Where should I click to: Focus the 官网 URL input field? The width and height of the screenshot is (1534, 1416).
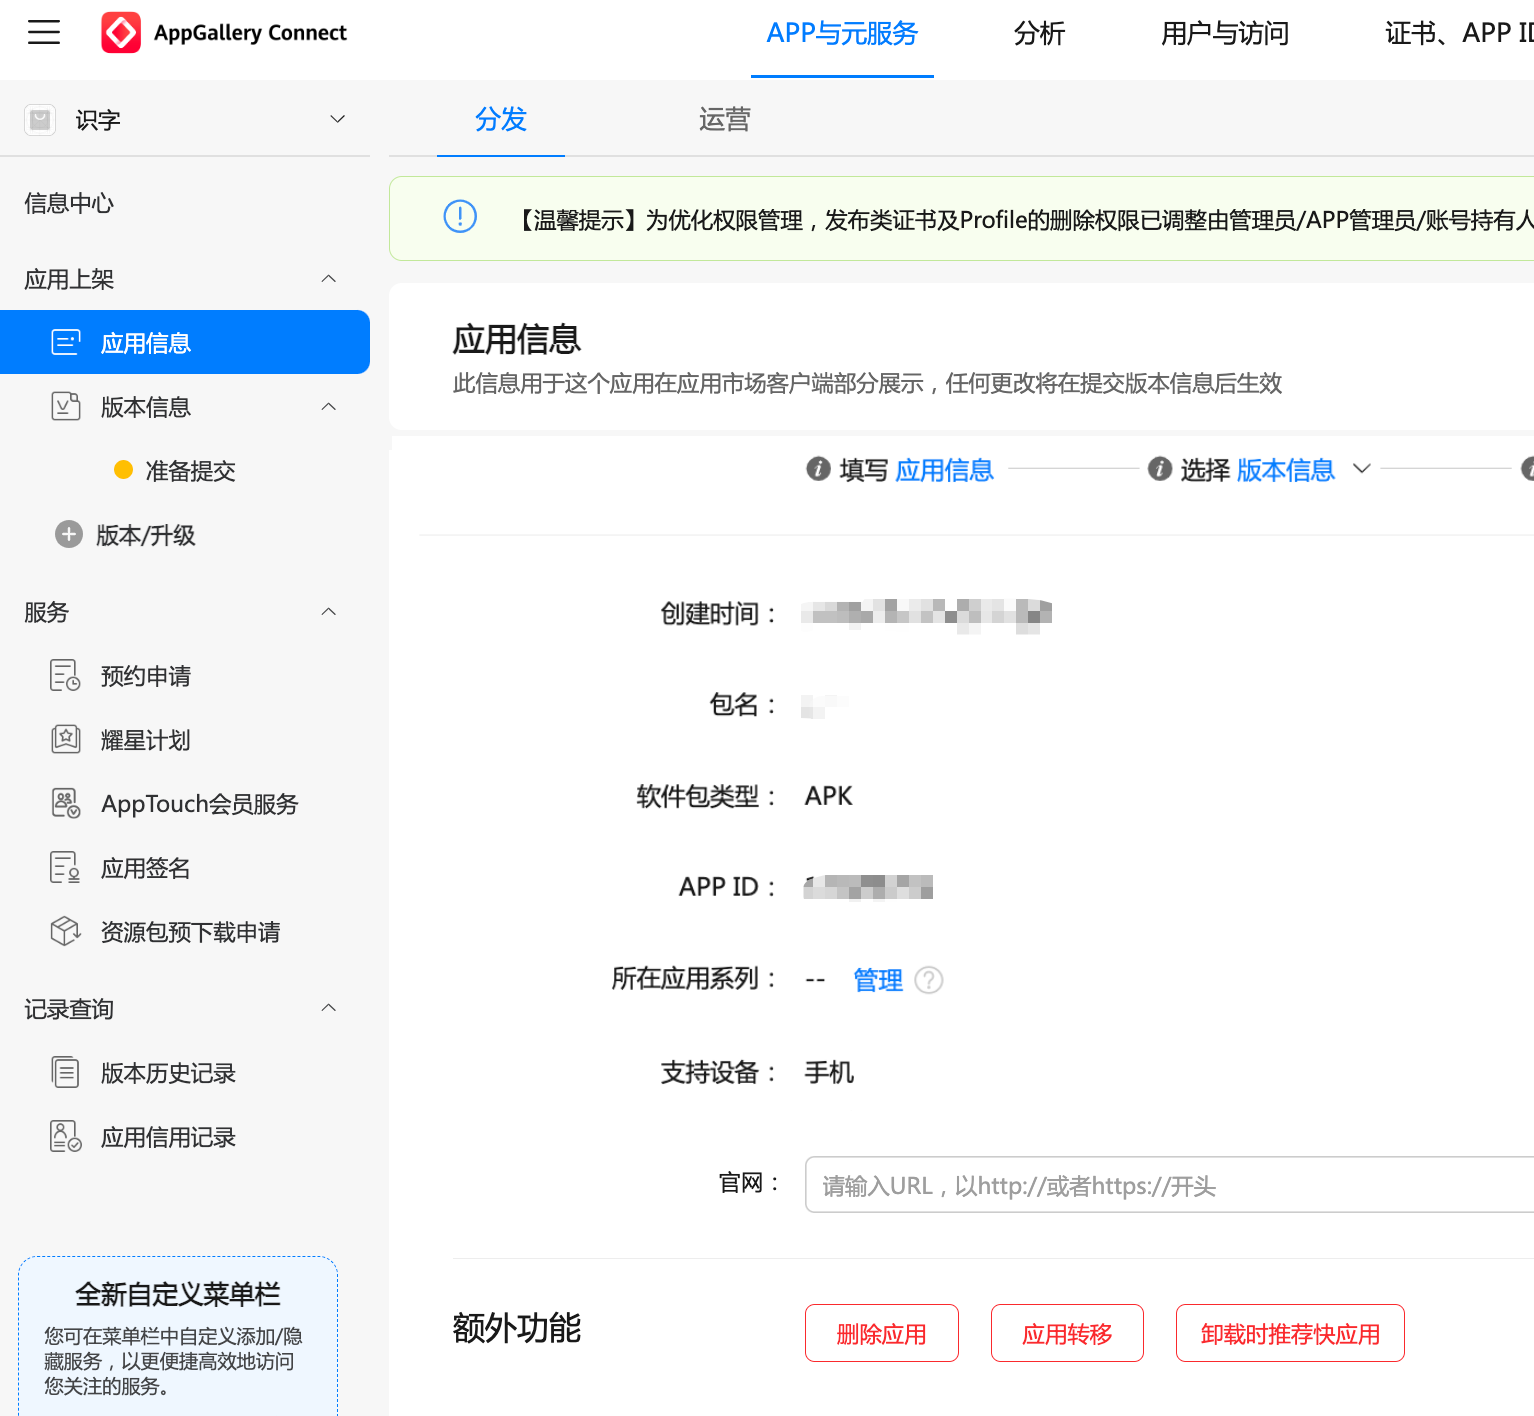1169,1185
